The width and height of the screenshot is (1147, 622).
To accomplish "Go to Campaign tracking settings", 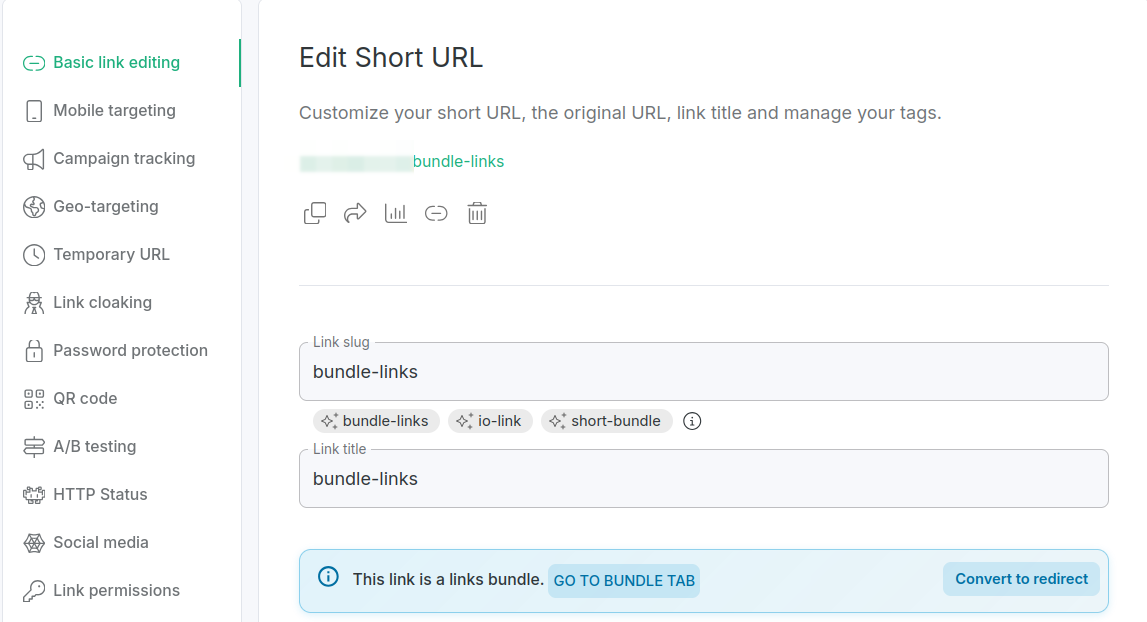I will pyautogui.click(x=124, y=159).
